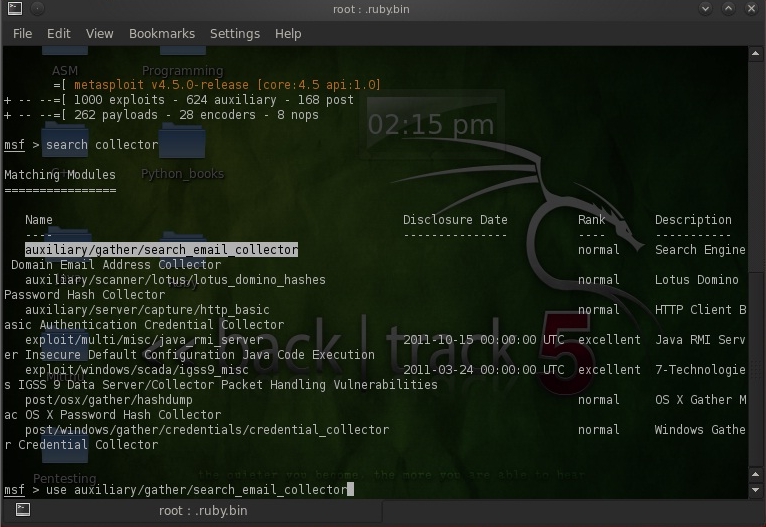This screenshot has width=766, height=527.
Task: Click scroll up arrow at bottom of scrollbar
Action: pyautogui.click(x=755, y=474)
